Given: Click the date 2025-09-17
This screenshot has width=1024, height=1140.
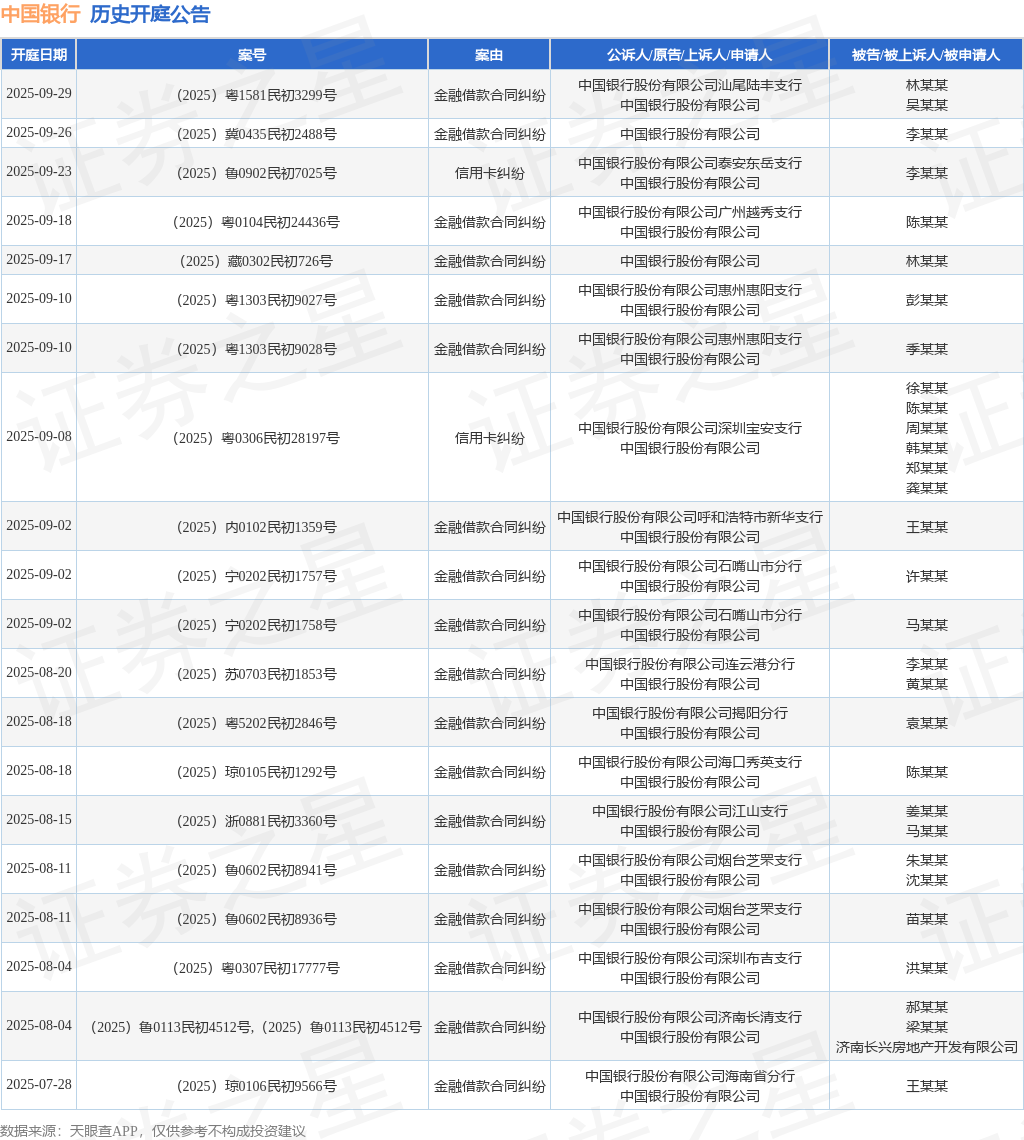Looking at the screenshot, I should 39,260.
